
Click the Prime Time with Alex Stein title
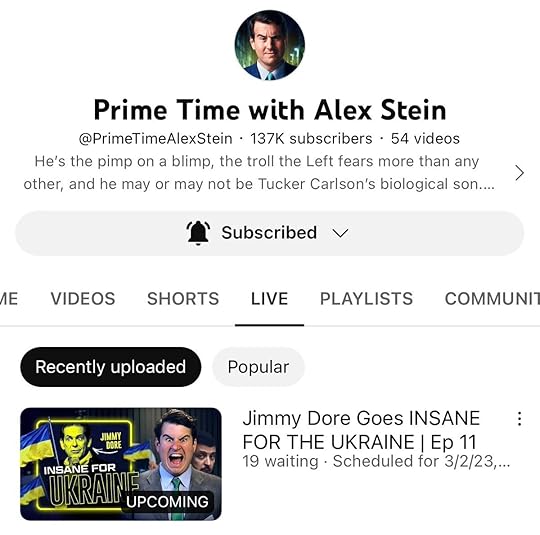[x=270, y=110]
